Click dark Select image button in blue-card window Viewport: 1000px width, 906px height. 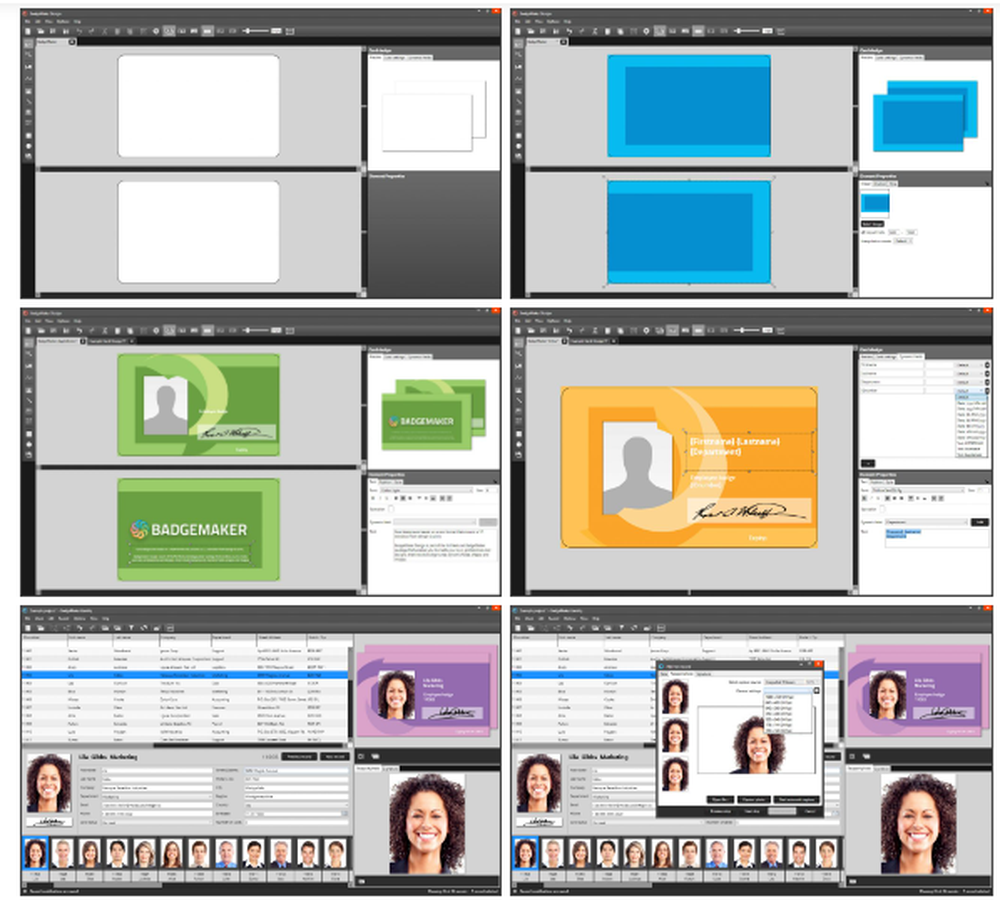pos(872,224)
